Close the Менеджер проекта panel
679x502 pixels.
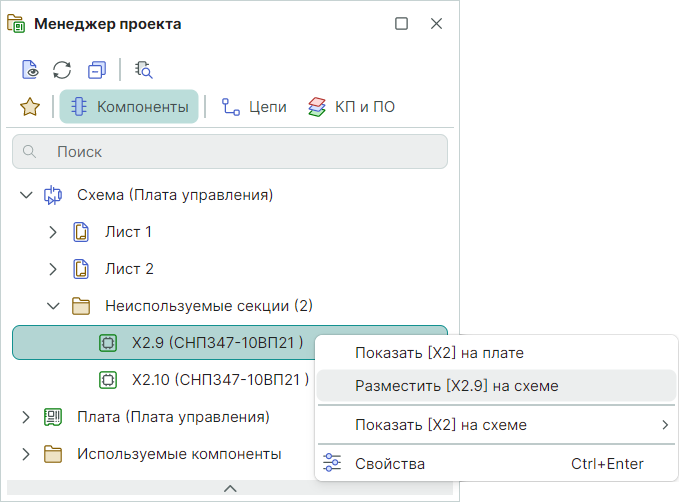coord(436,23)
